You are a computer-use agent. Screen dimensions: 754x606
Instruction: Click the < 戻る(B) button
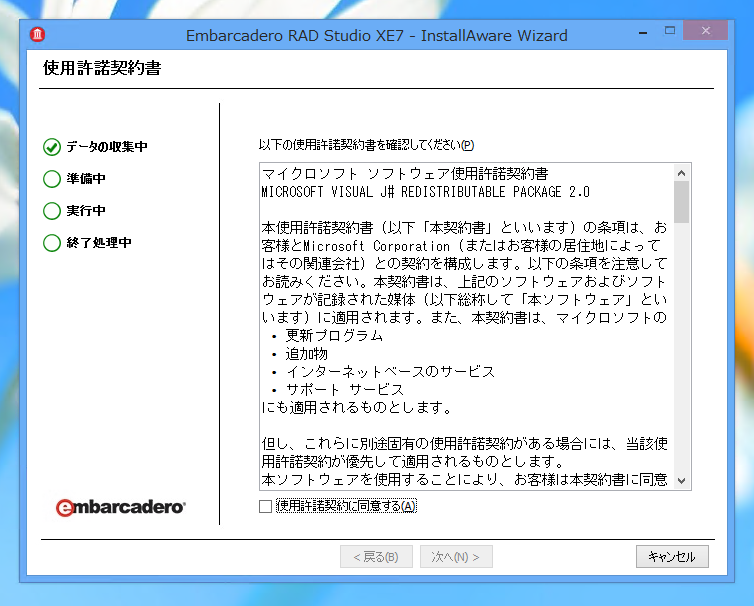coord(376,556)
